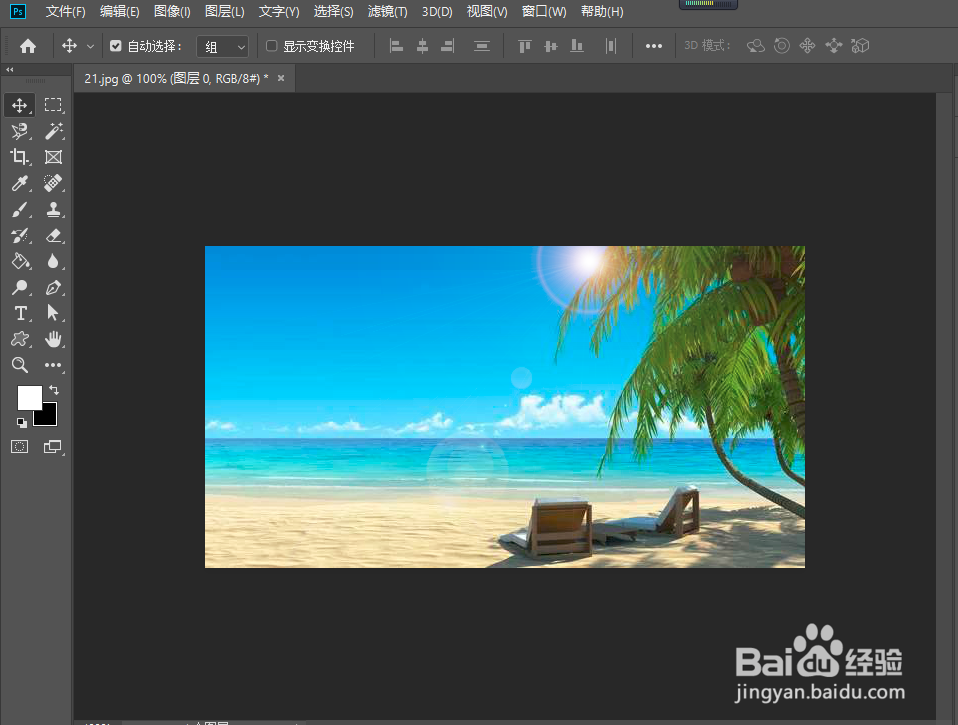958x725 pixels.
Task: Change the screen mode icon
Action: (x=53, y=446)
